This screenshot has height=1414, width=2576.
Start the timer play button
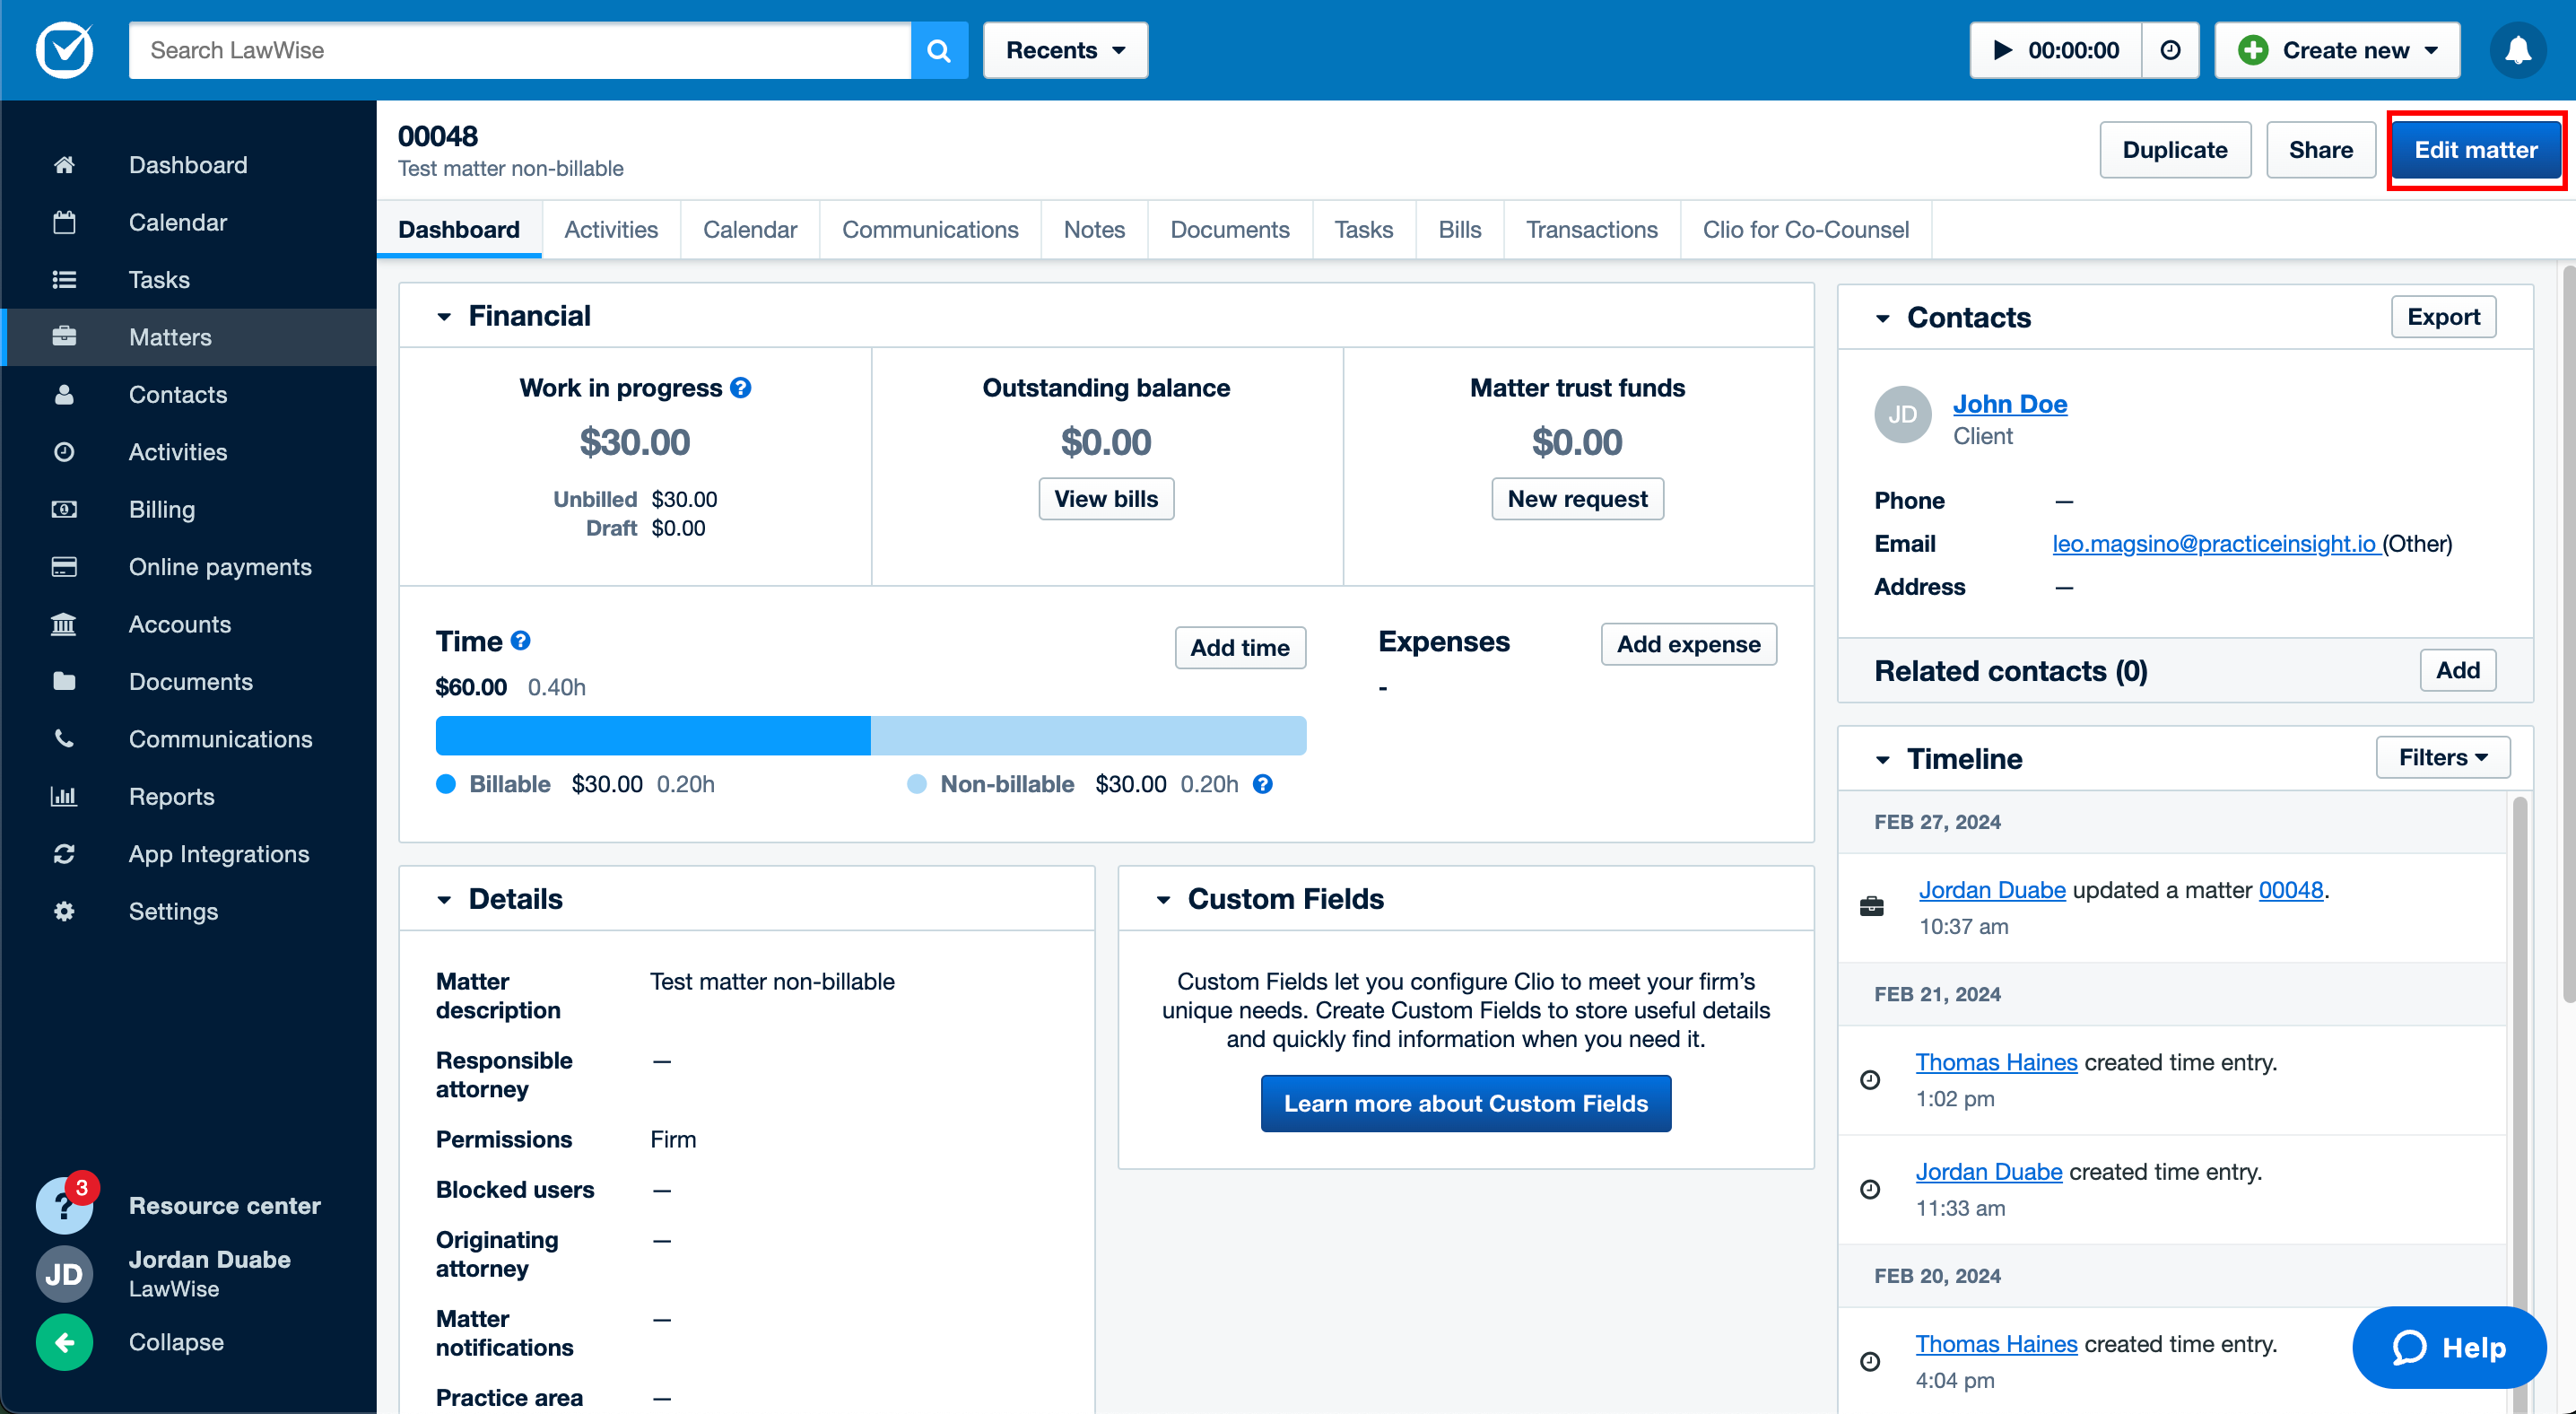pyautogui.click(x=2003, y=50)
